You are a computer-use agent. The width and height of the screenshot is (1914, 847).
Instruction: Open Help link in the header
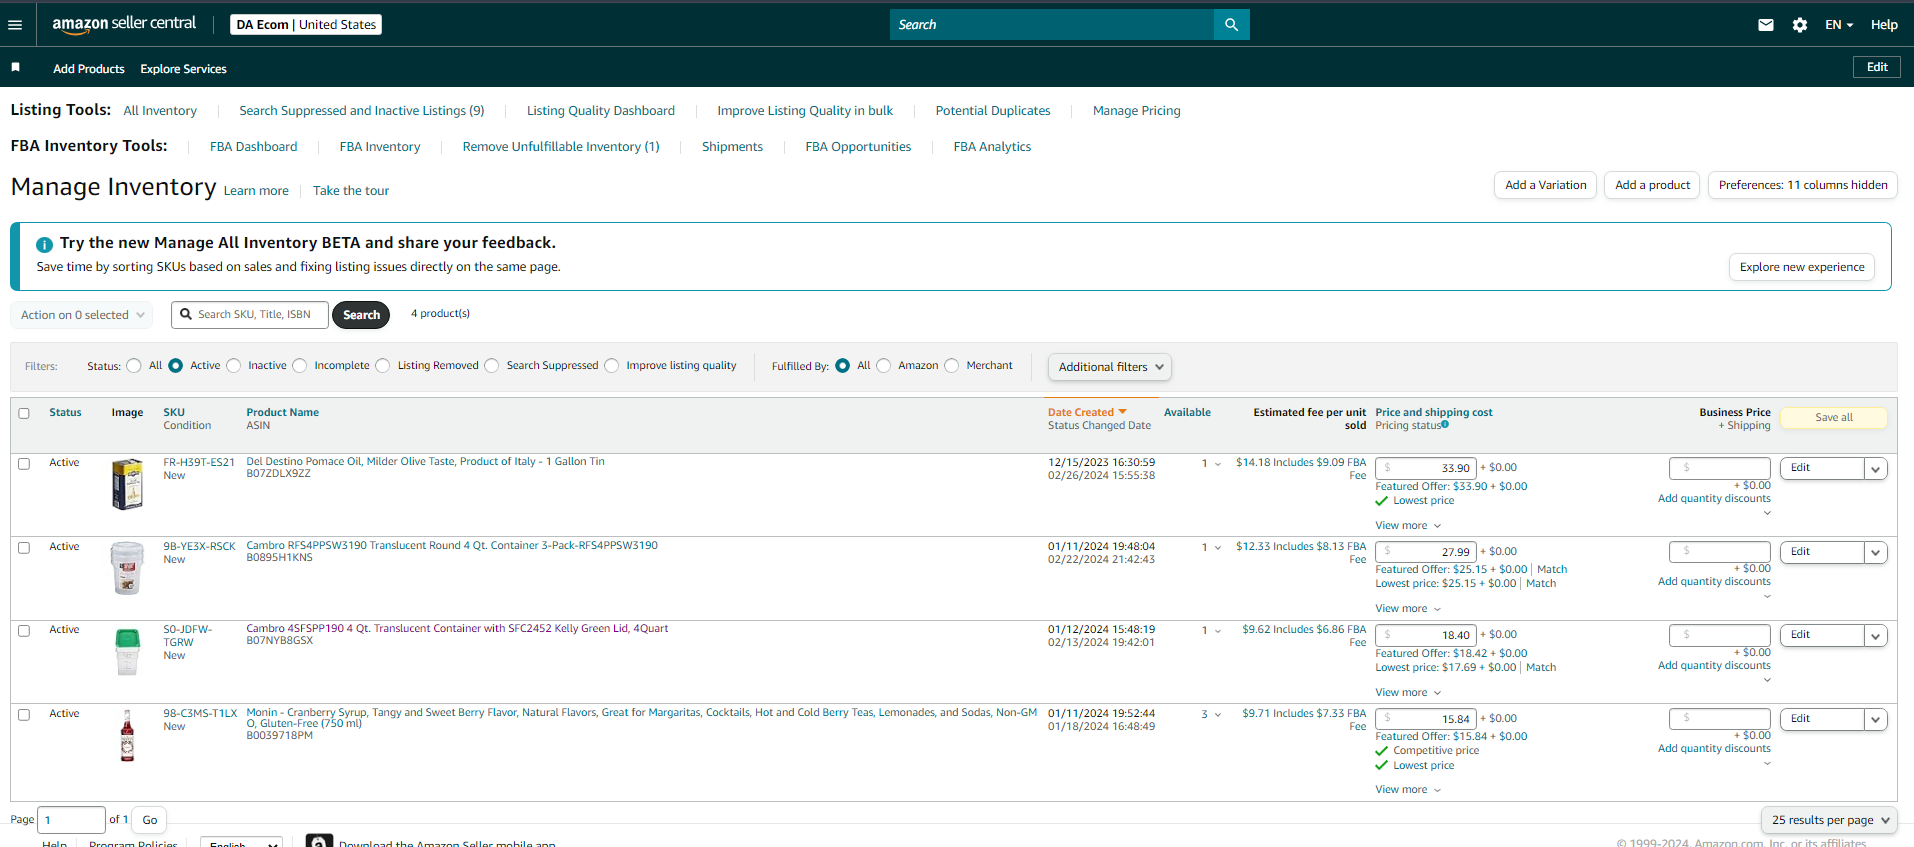pos(1884,25)
